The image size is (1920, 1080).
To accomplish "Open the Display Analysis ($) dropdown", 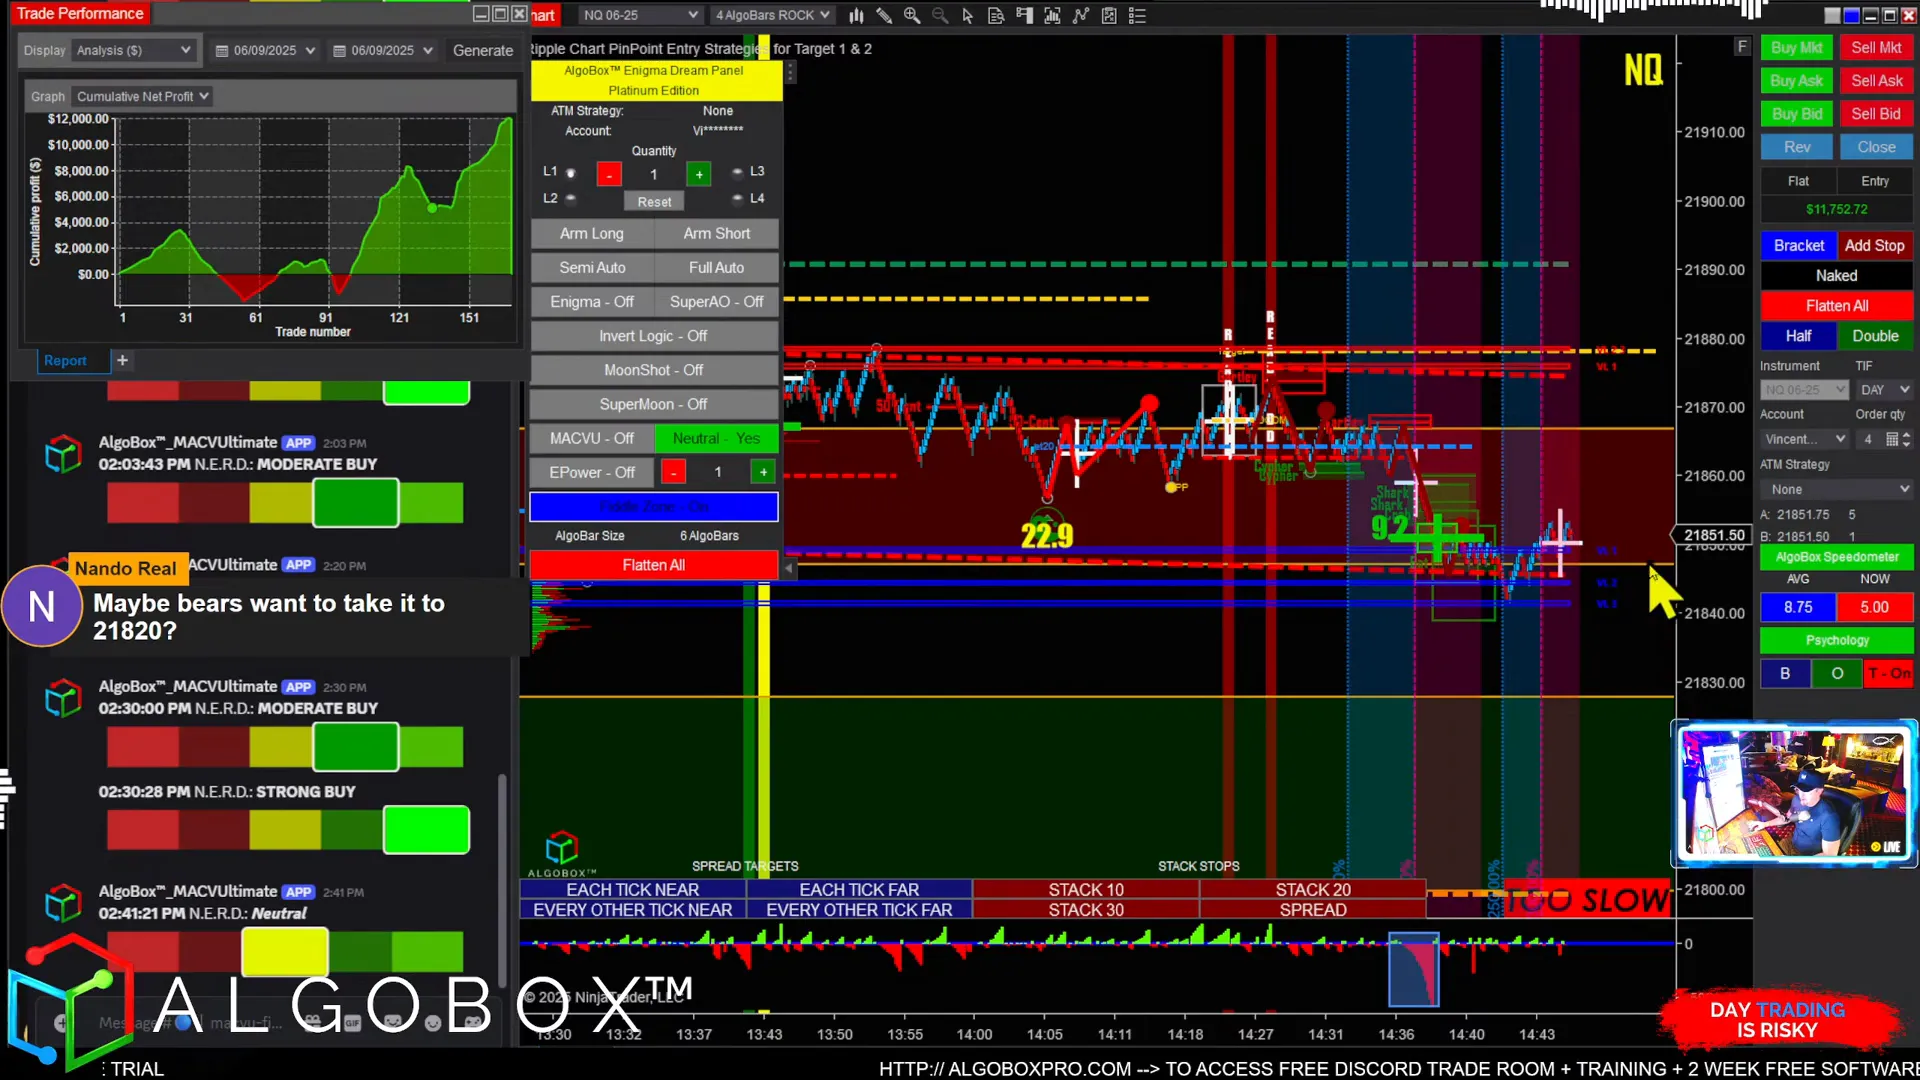I will pyautogui.click(x=134, y=50).
